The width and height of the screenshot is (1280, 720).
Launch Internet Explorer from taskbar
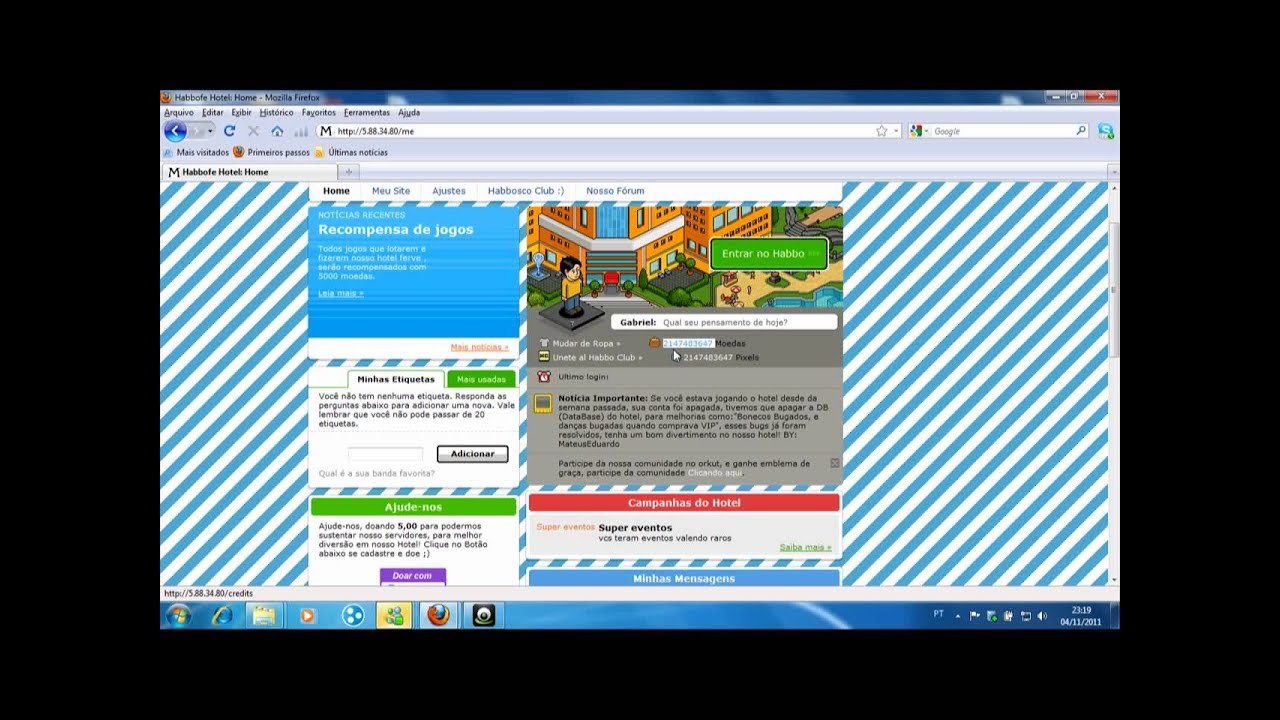(222, 616)
